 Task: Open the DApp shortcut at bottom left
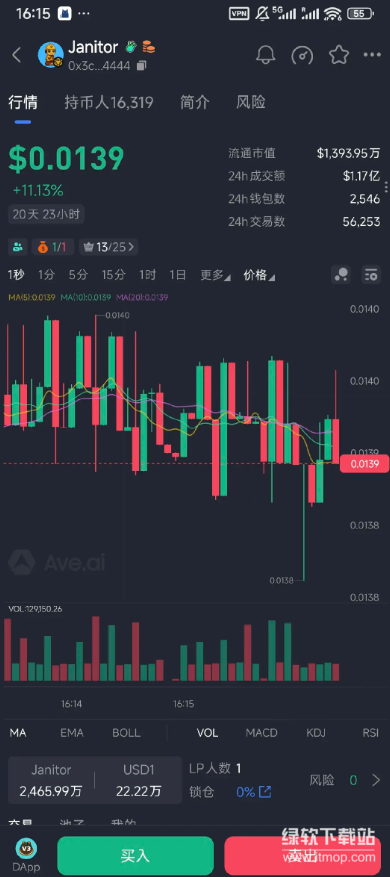tap(26, 856)
